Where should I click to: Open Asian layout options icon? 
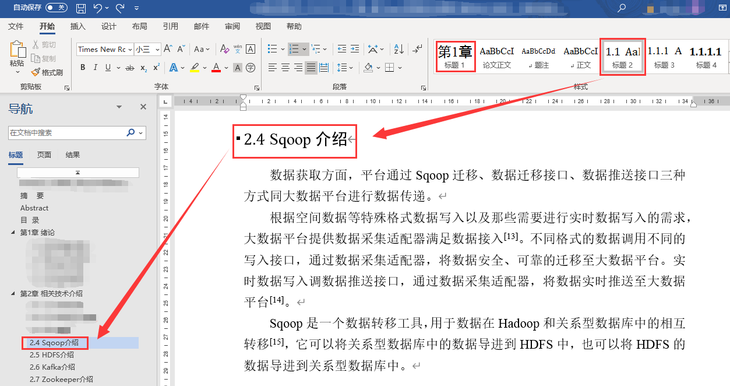coord(373,49)
